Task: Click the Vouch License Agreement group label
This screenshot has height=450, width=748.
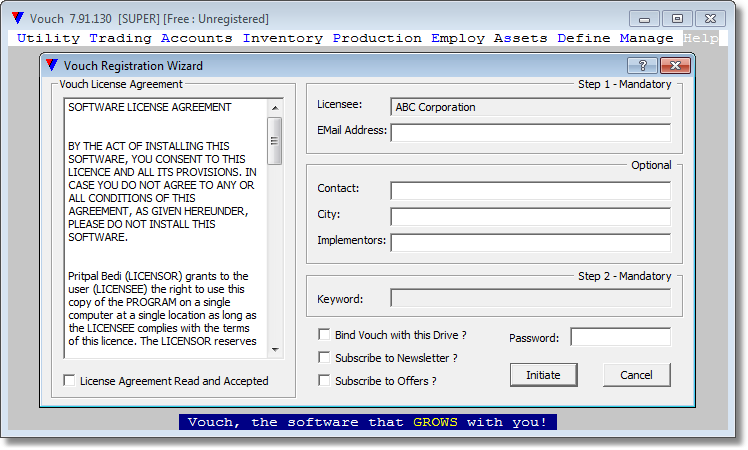Action: 121,84
